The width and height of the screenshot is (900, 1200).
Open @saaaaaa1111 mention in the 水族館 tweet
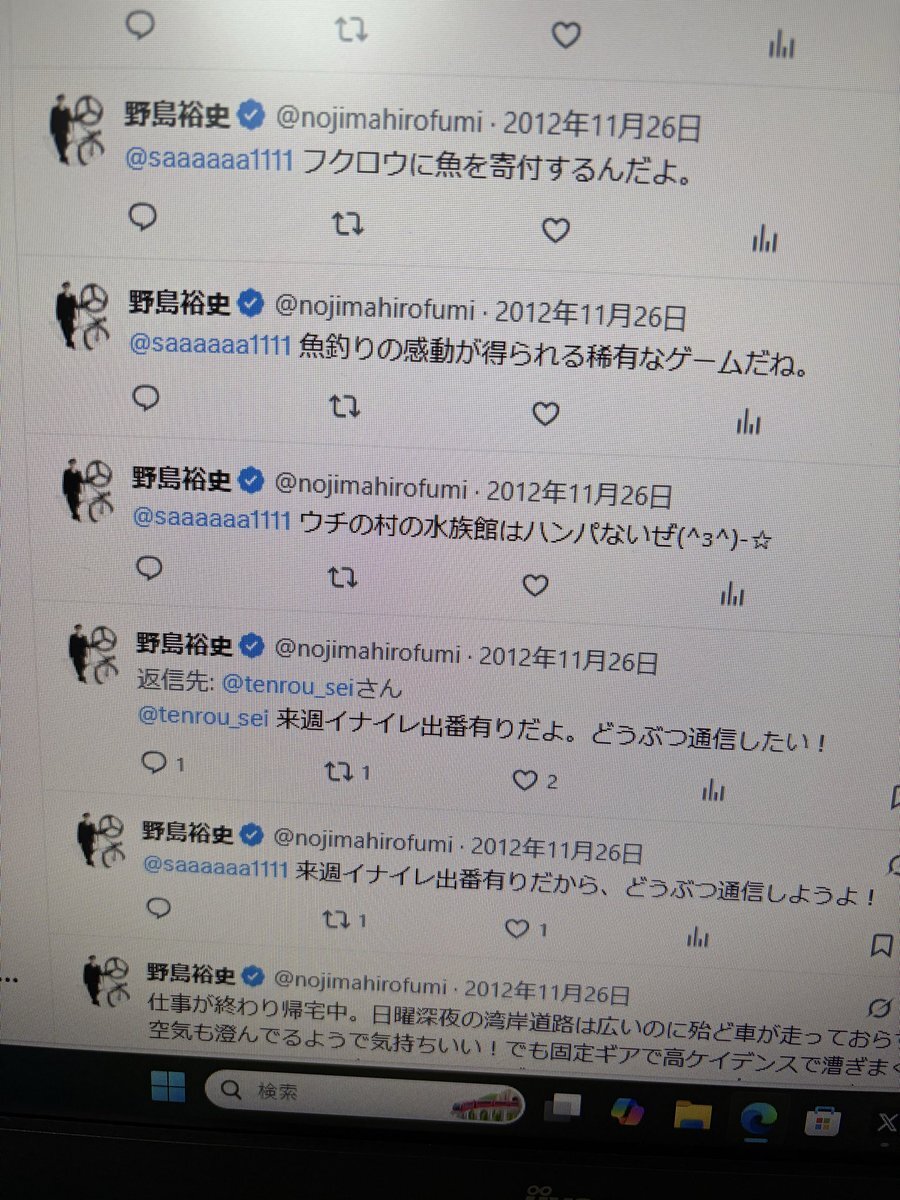(212, 521)
